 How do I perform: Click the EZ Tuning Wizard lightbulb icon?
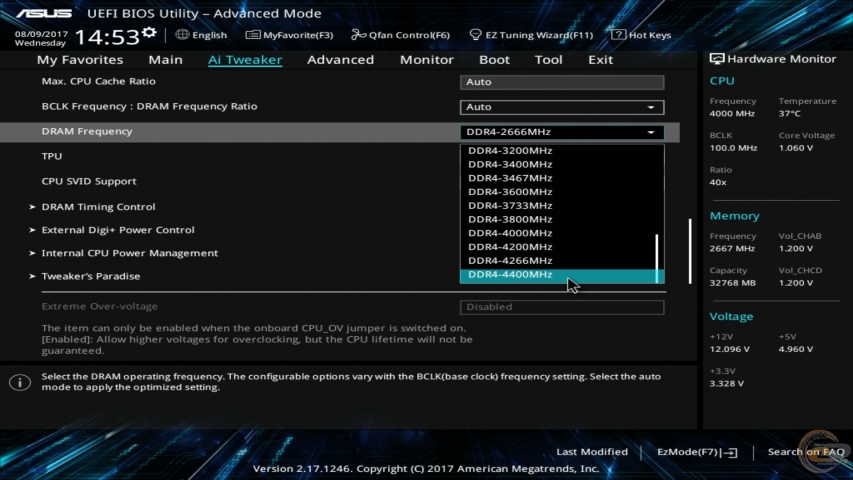coord(475,35)
